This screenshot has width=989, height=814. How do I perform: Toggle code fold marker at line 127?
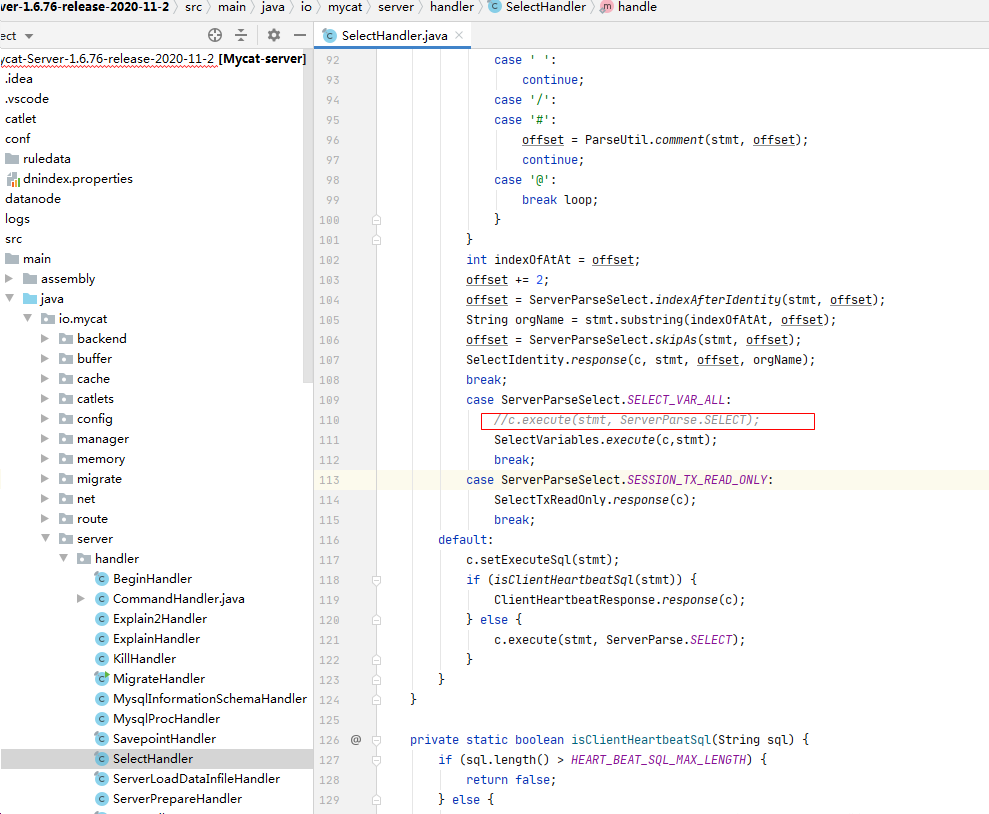click(x=377, y=760)
